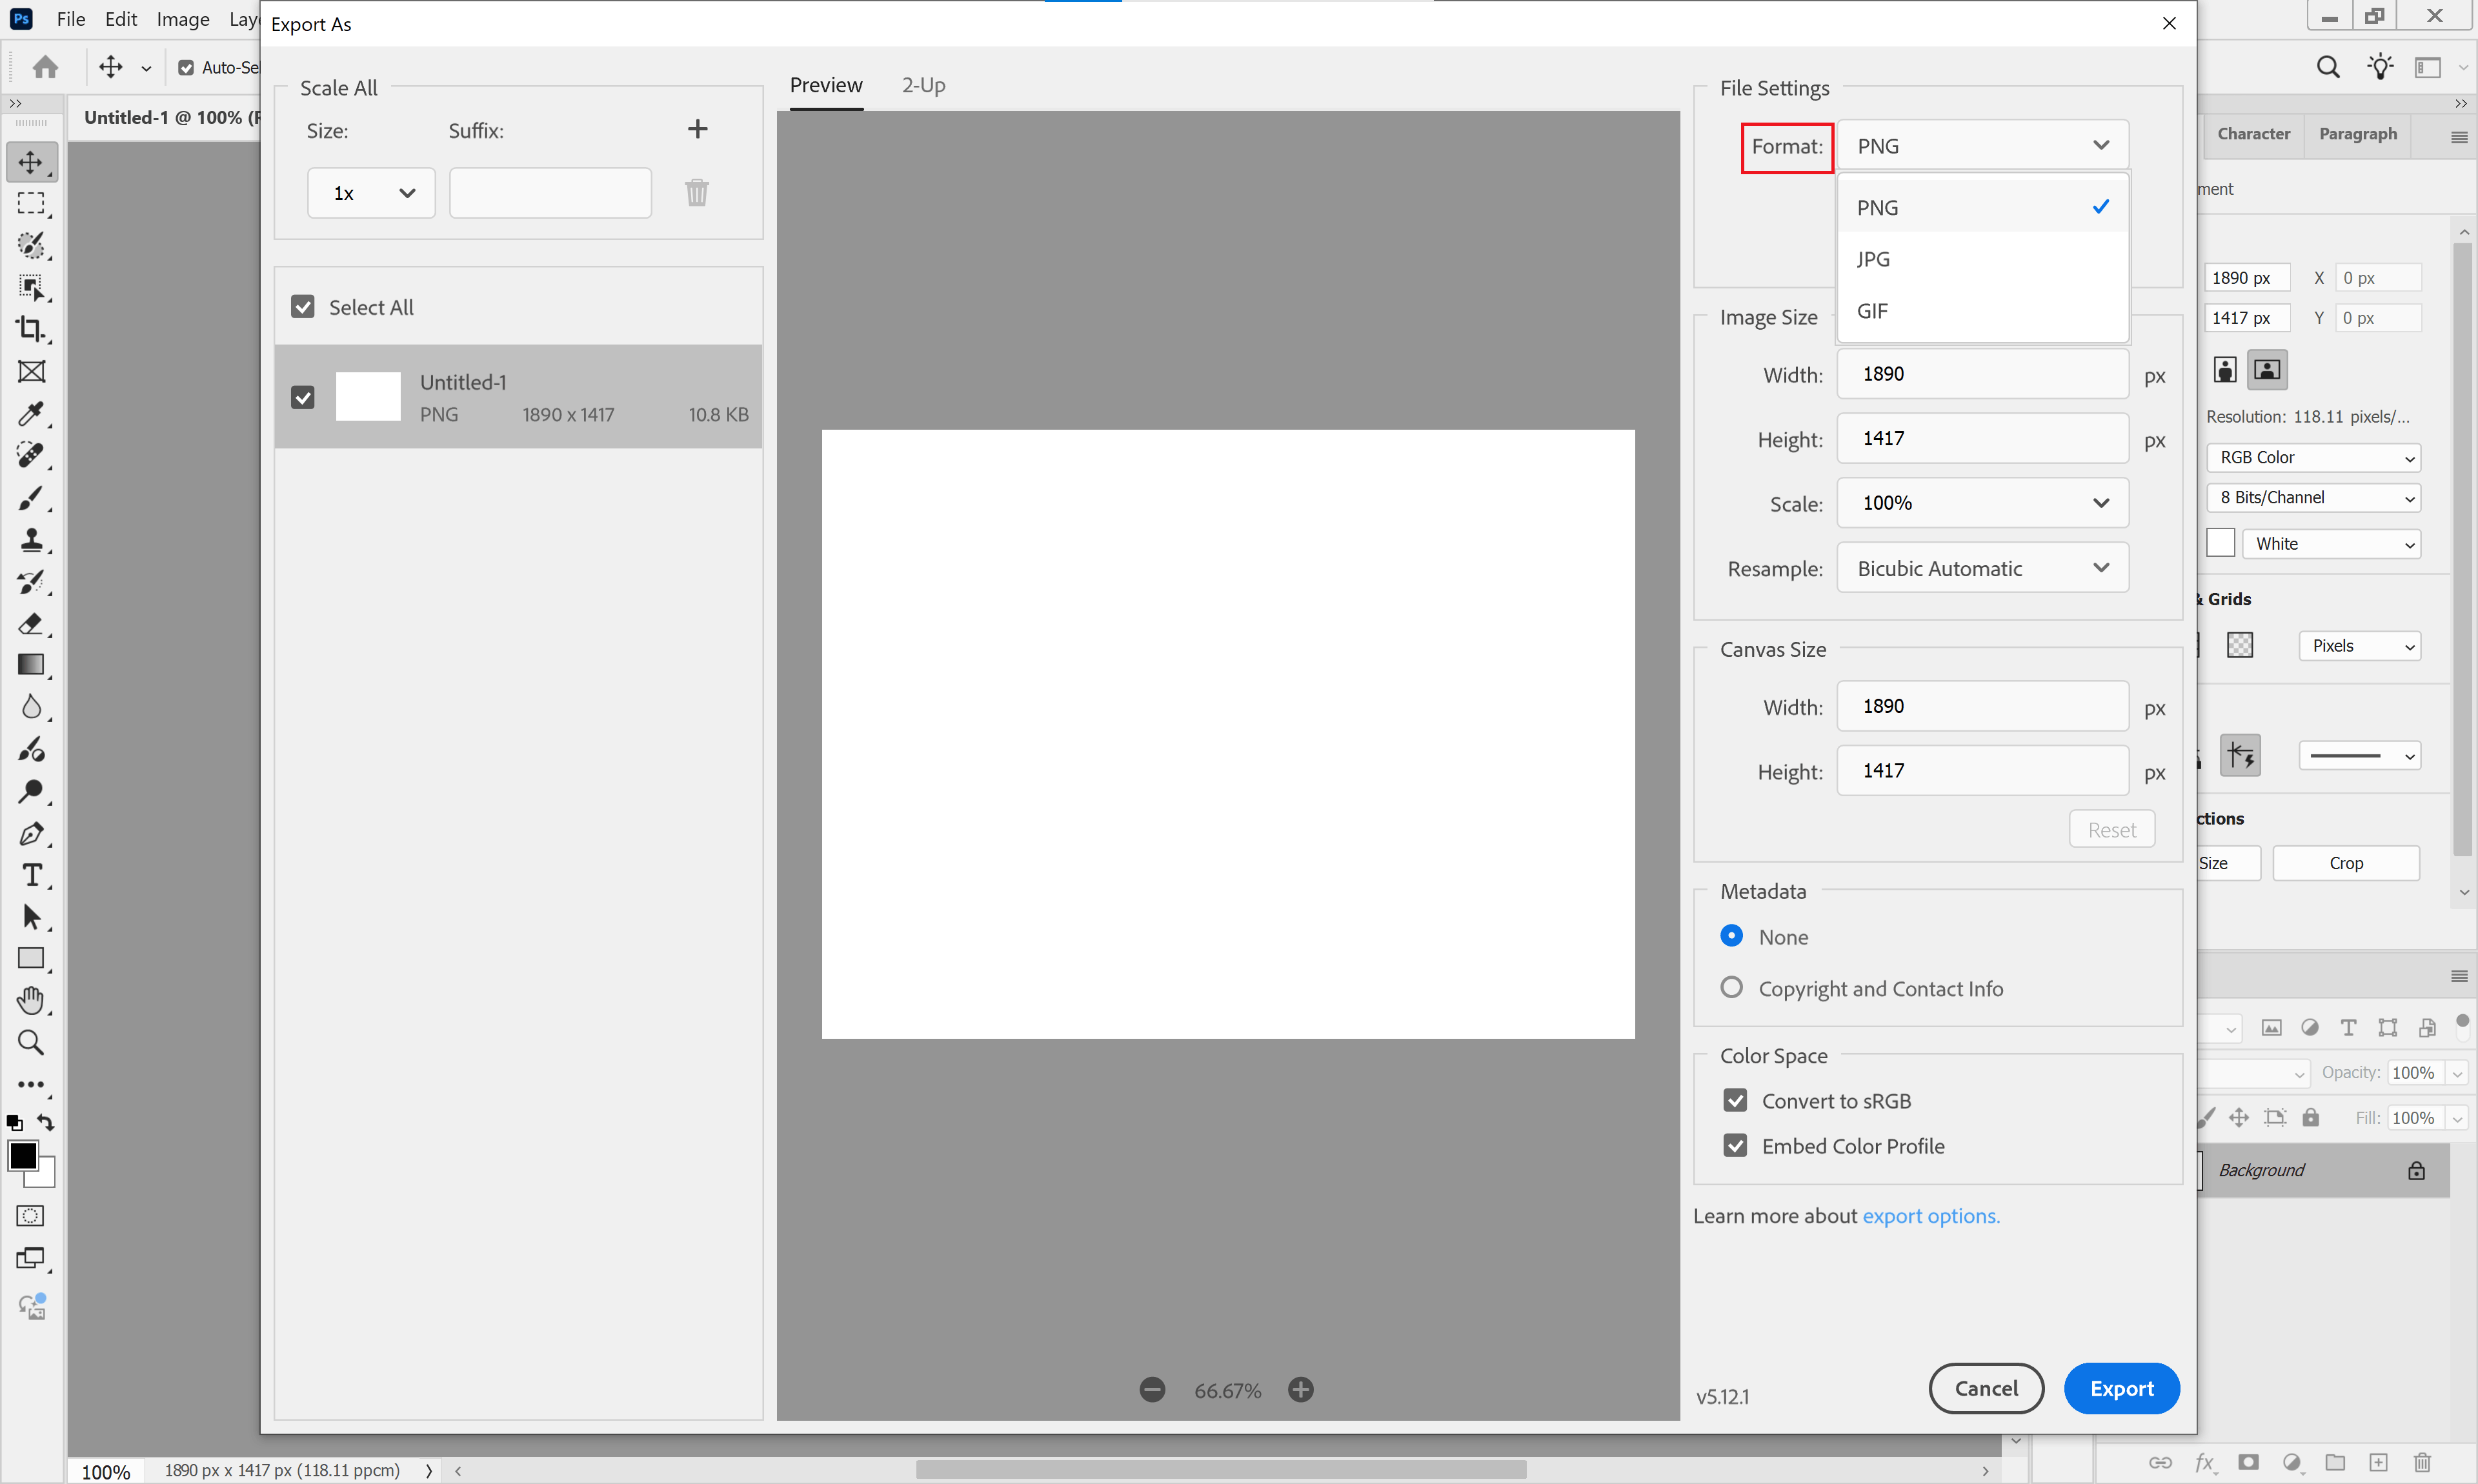Choose JPG from the format list
Viewport: 2478px width, 1484px height.
pos(1982,259)
